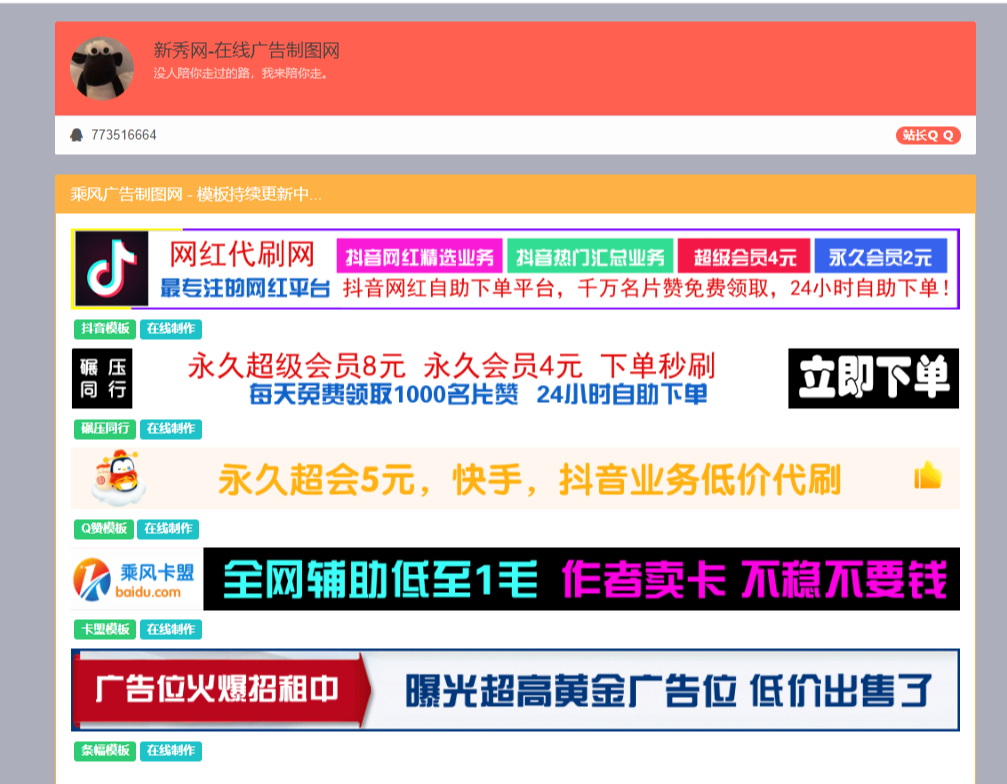1007x784 pixels.
Task: Click 在线制作 next to the 碾压同行 tag
Action: pyautogui.click(x=171, y=429)
